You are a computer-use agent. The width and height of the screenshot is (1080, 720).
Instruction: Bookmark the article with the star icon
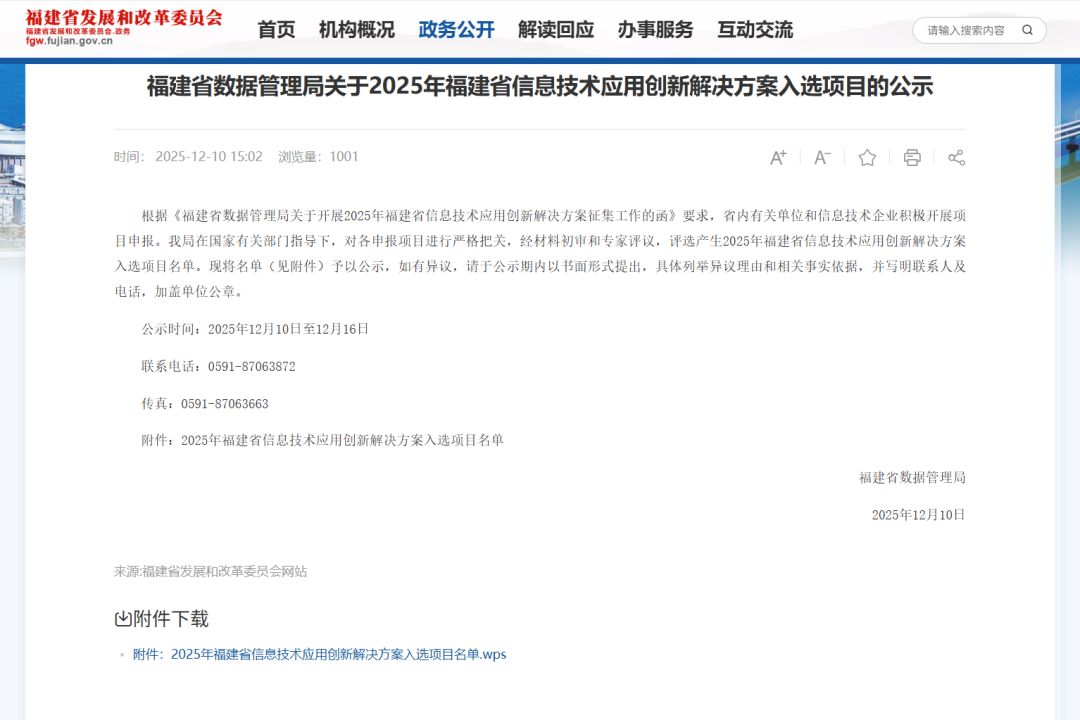coord(867,157)
